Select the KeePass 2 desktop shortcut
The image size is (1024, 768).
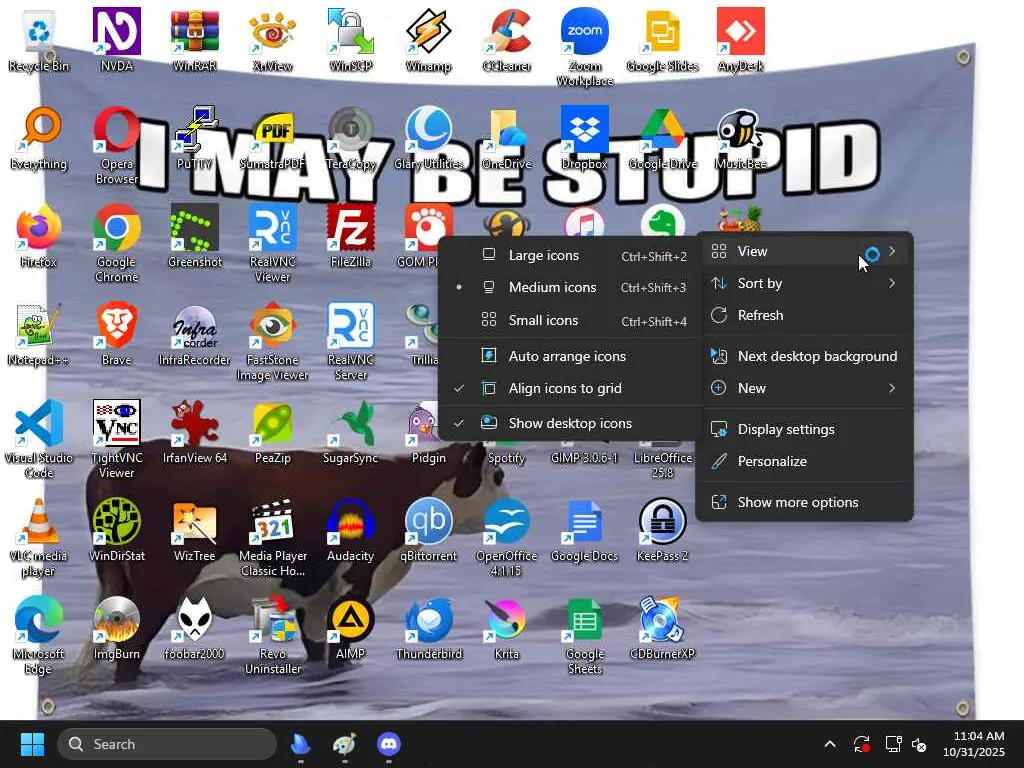(x=662, y=530)
